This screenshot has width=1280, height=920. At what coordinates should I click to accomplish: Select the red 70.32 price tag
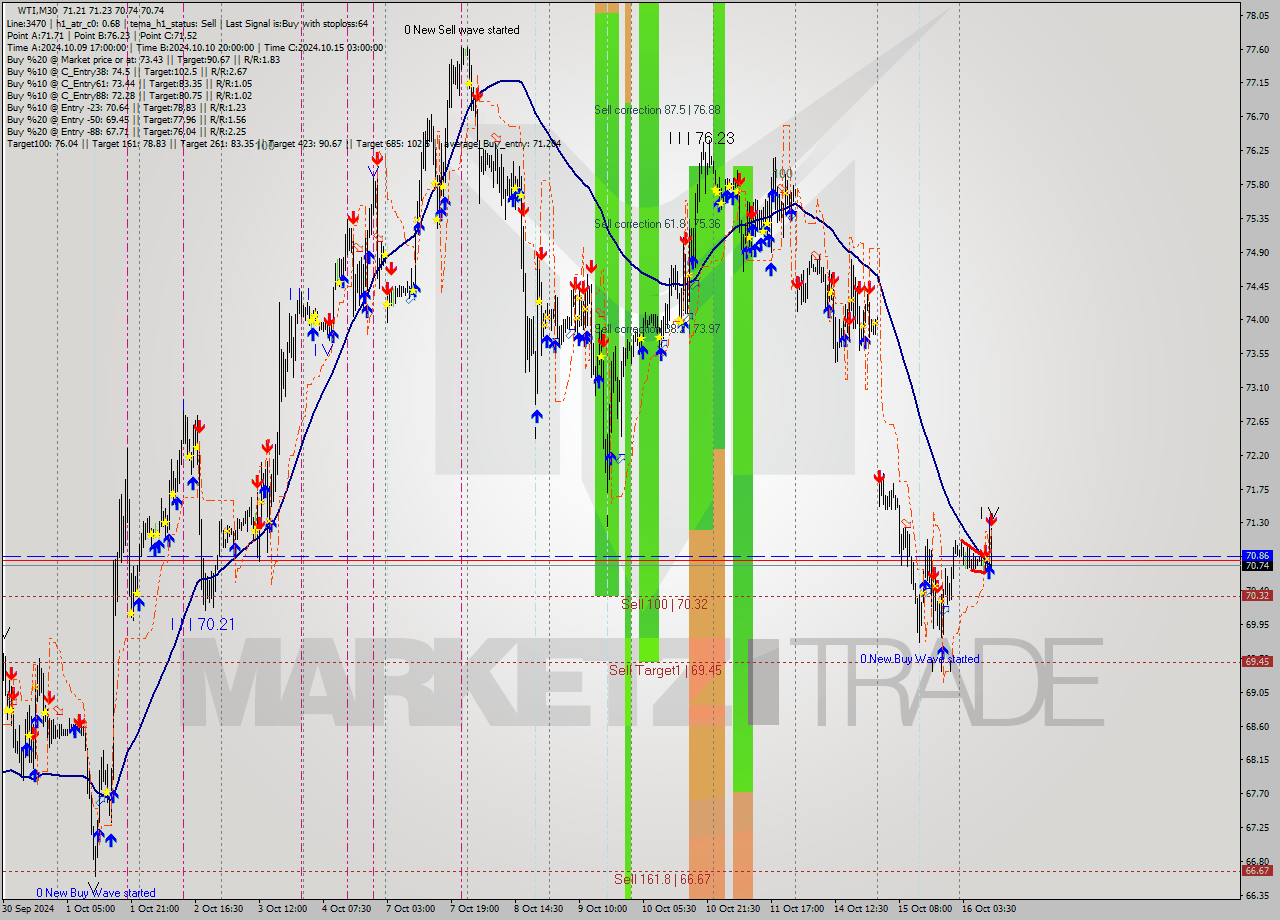1256,595
